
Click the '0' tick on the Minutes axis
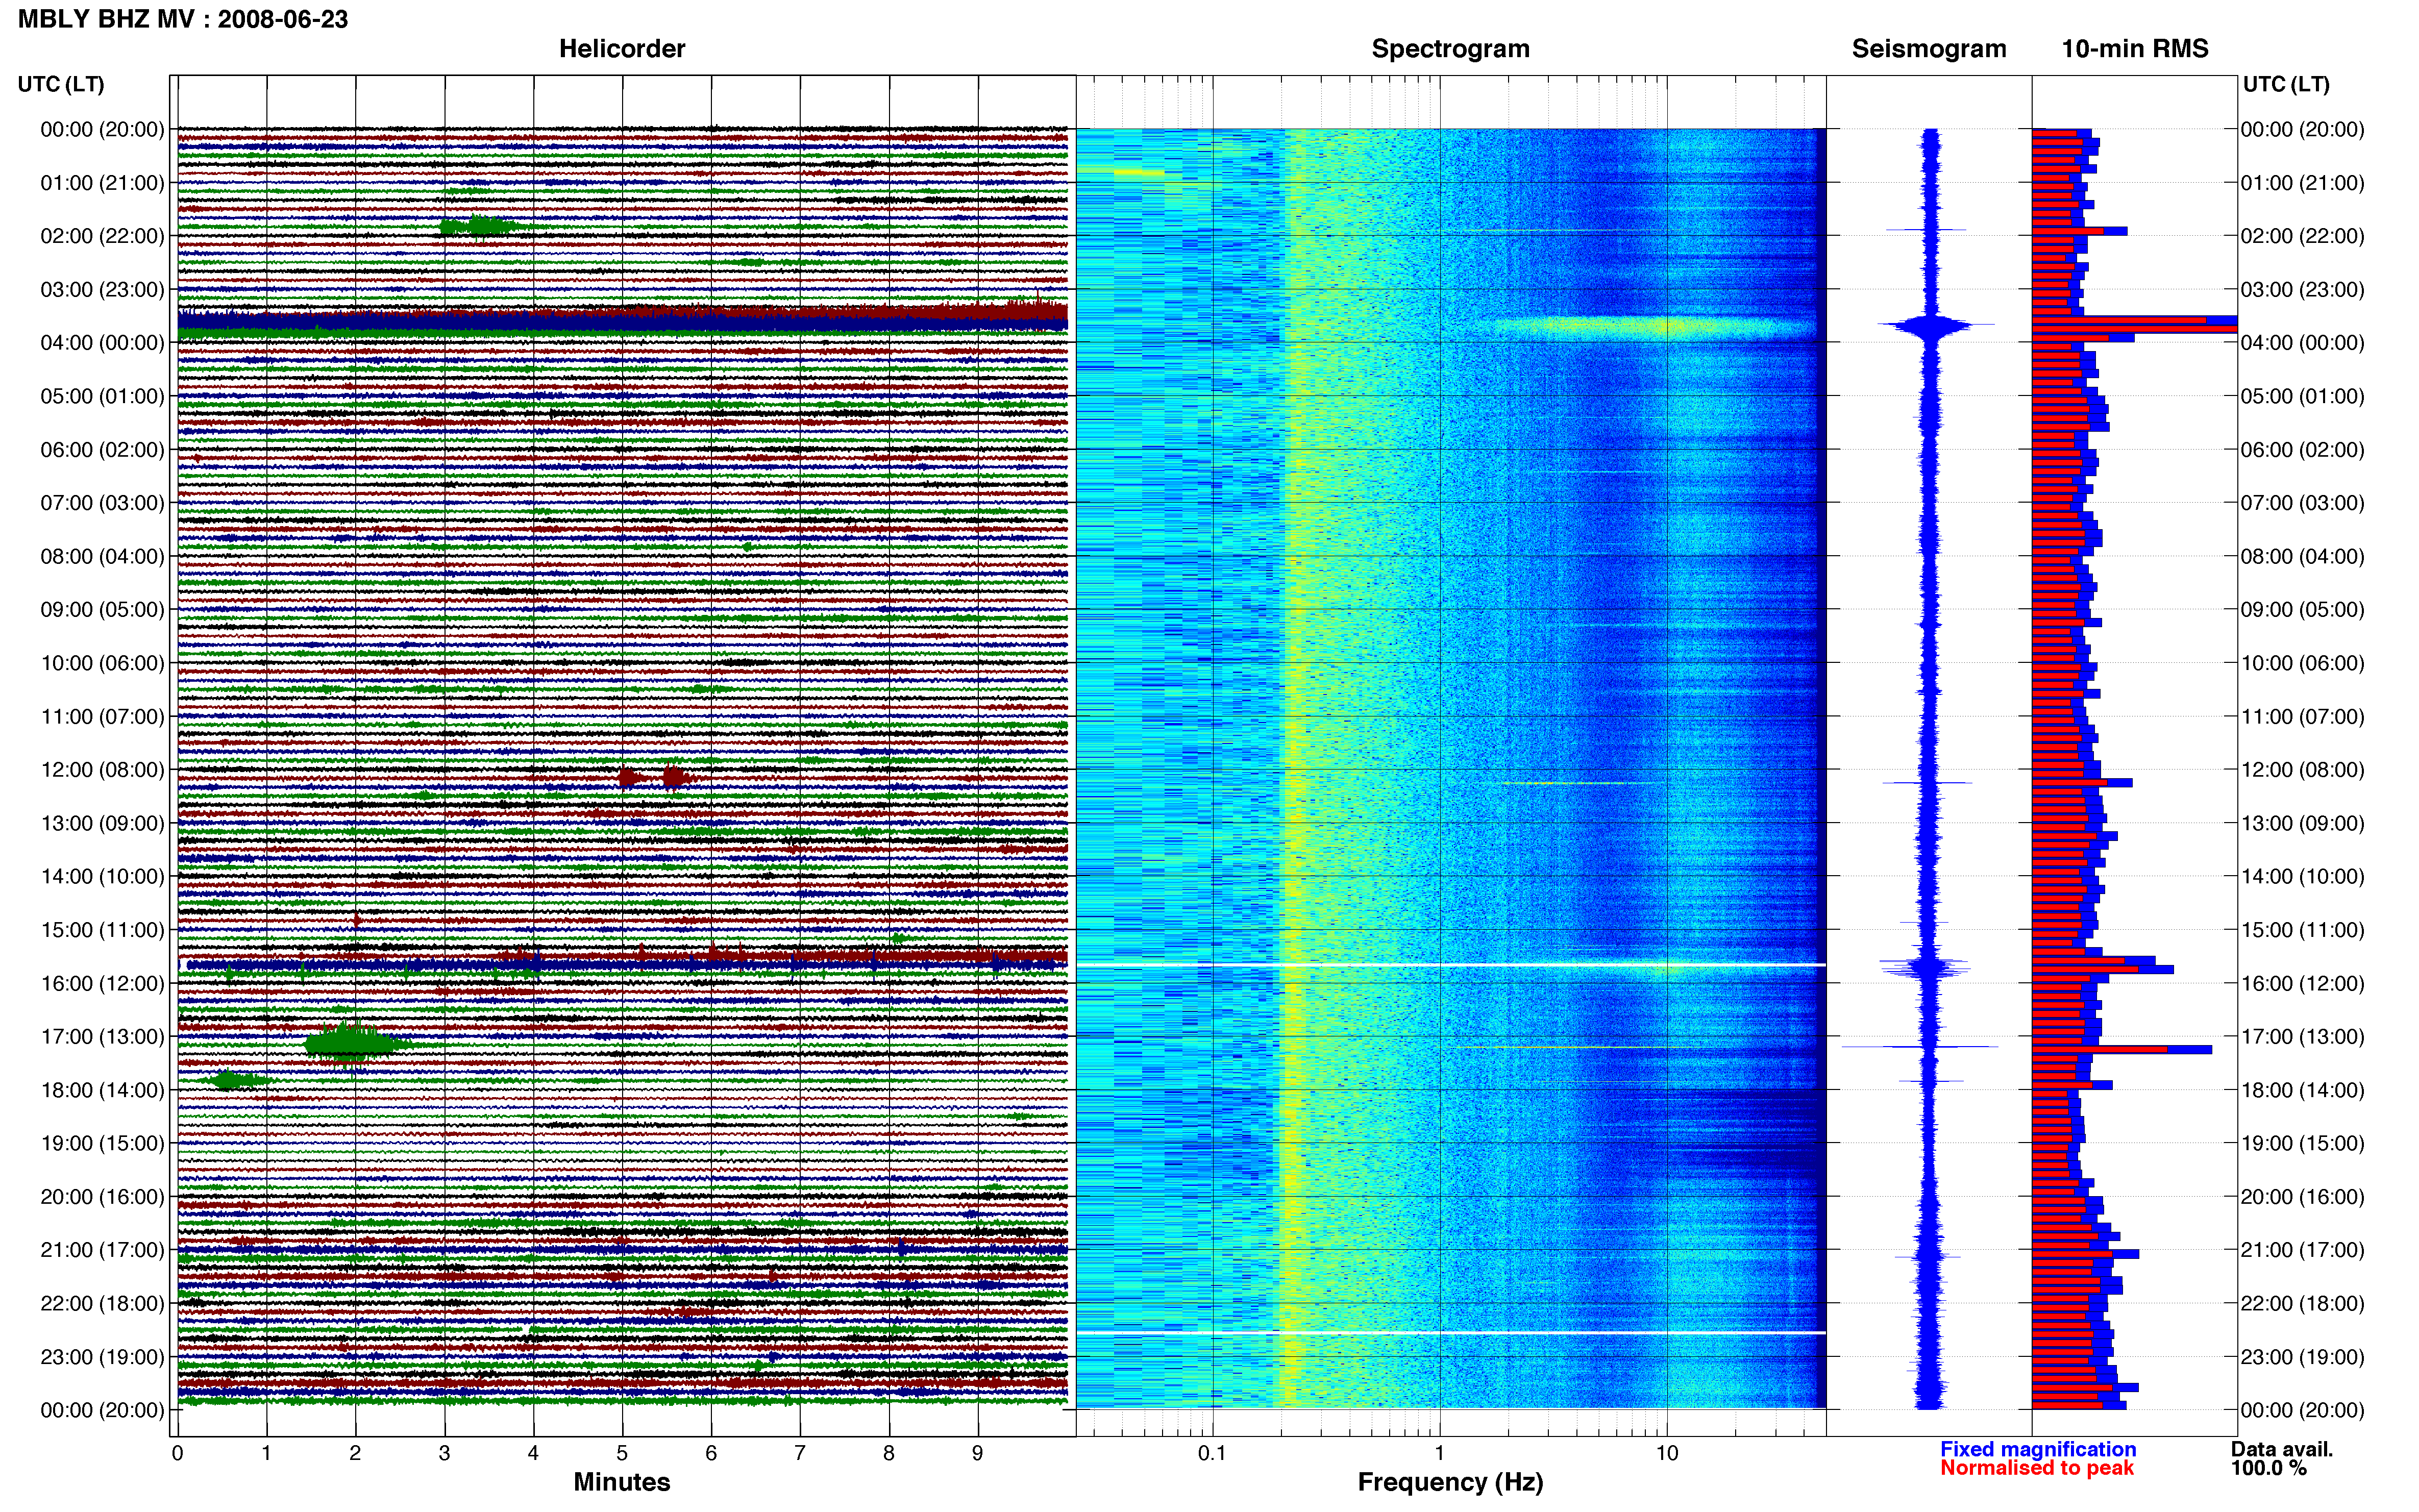(177, 1453)
